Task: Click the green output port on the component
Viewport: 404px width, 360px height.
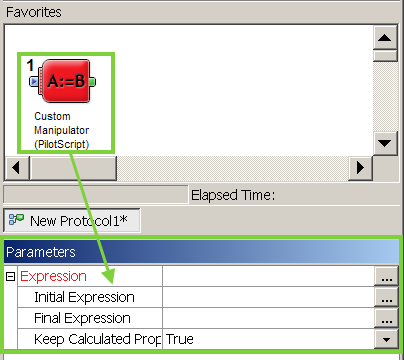Action: click(x=92, y=82)
